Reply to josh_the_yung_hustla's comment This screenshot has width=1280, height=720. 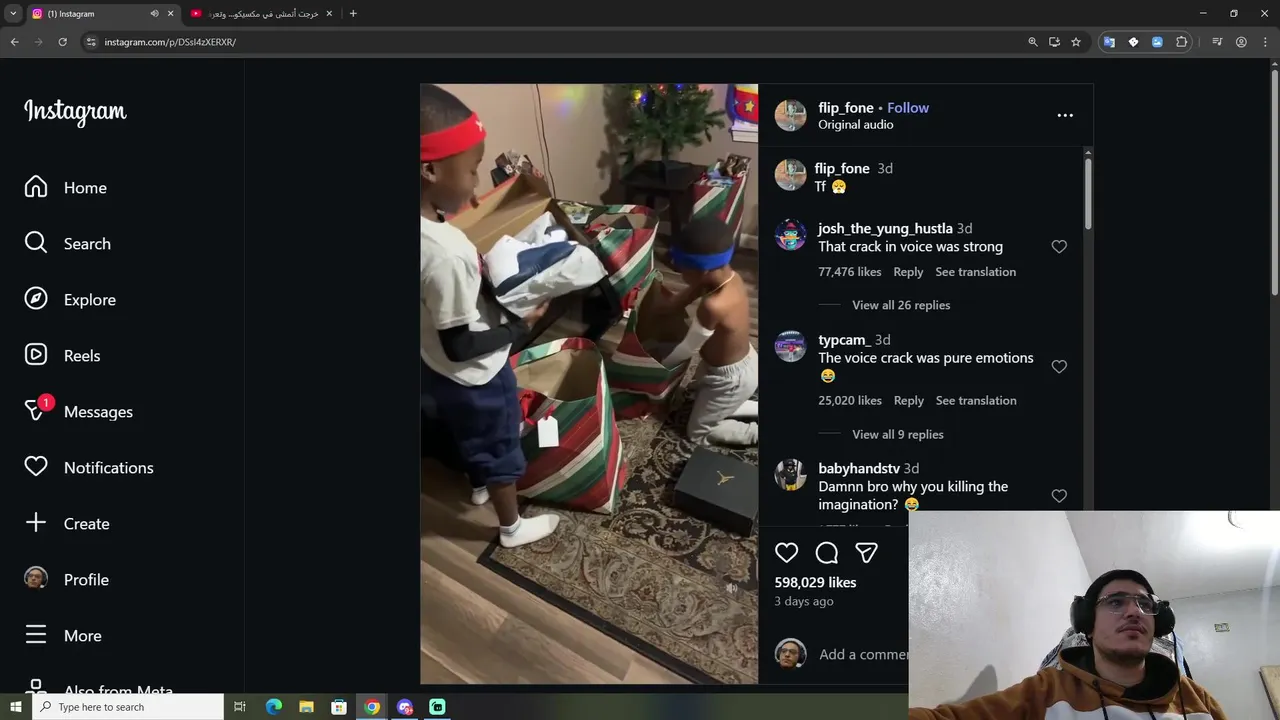908,272
